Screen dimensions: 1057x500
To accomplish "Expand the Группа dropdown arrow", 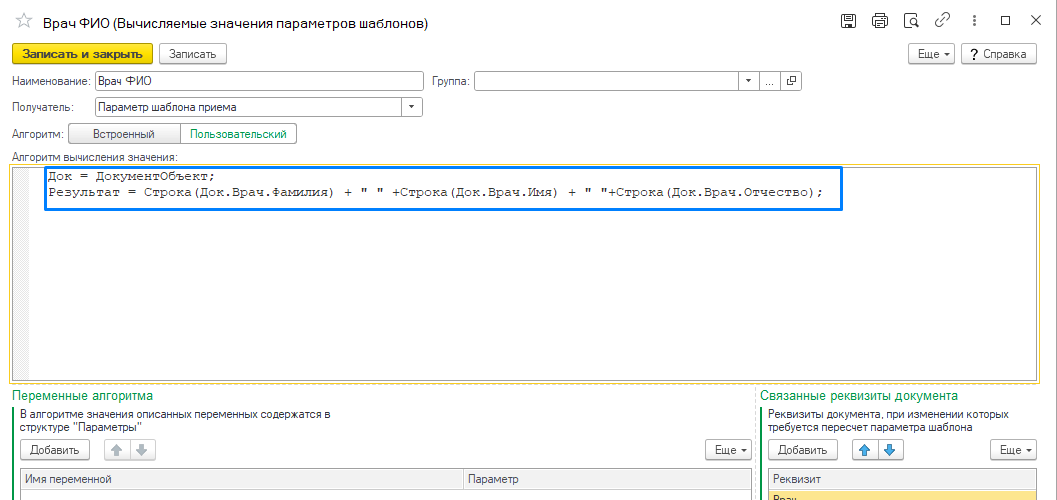I will [749, 82].
